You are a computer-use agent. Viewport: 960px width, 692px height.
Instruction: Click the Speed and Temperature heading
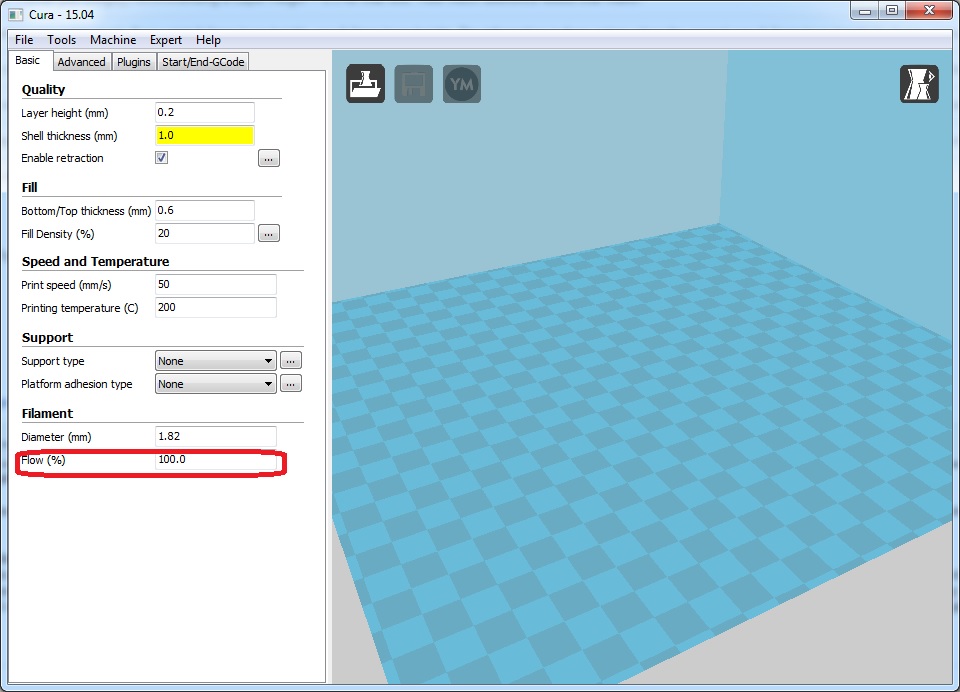click(96, 261)
